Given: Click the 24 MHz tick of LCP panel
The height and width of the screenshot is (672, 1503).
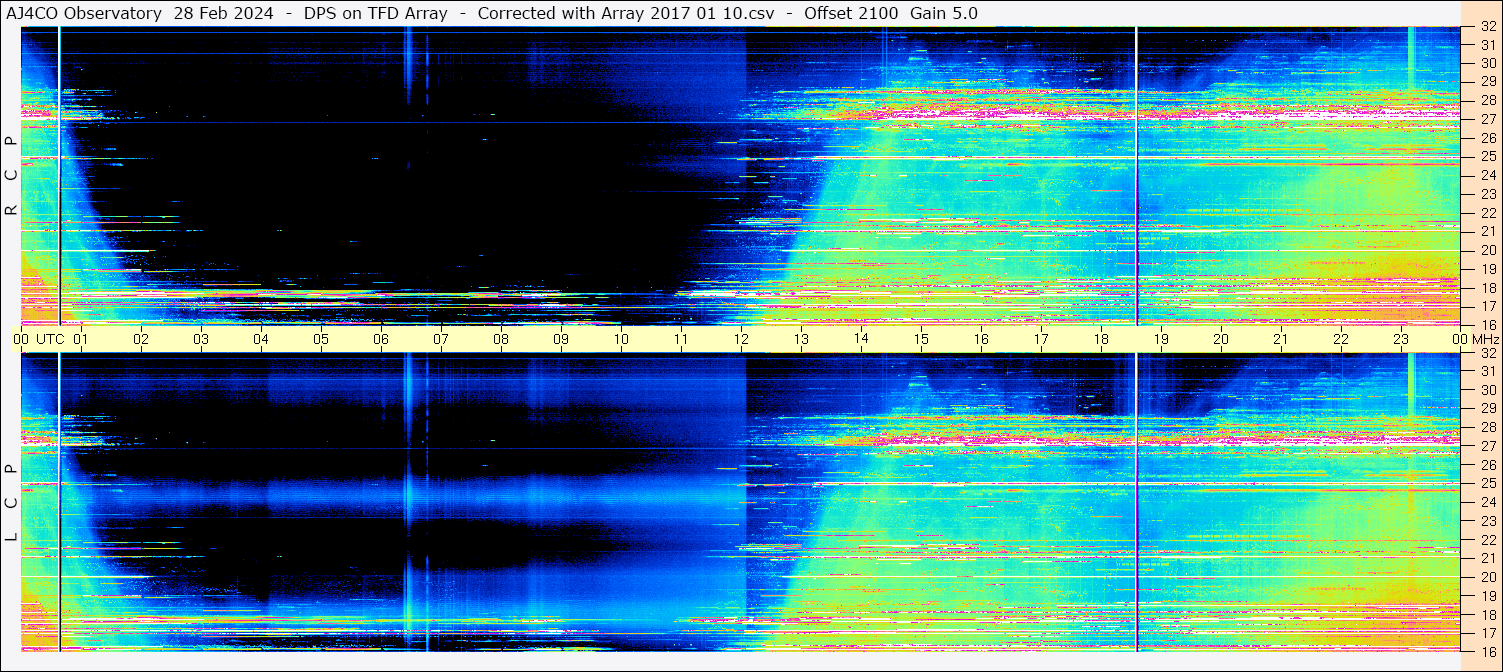Looking at the screenshot, I should tap(1487, 502).
